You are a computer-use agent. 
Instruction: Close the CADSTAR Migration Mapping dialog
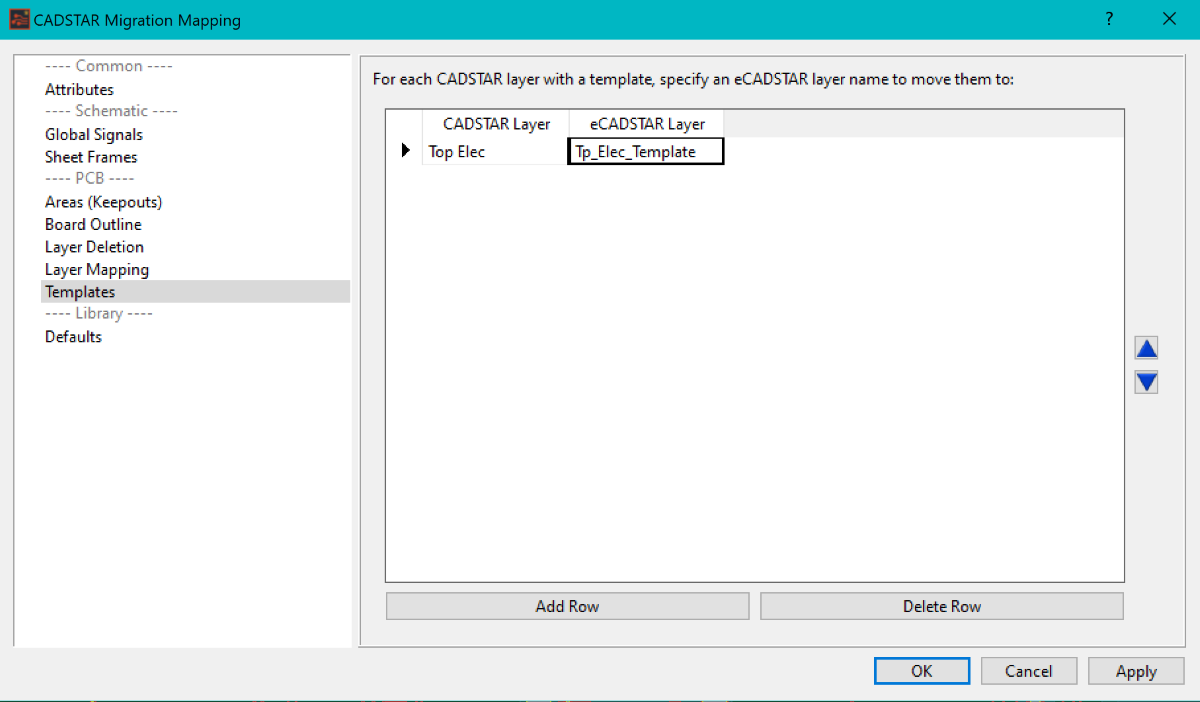click(x=1168, y=19)
